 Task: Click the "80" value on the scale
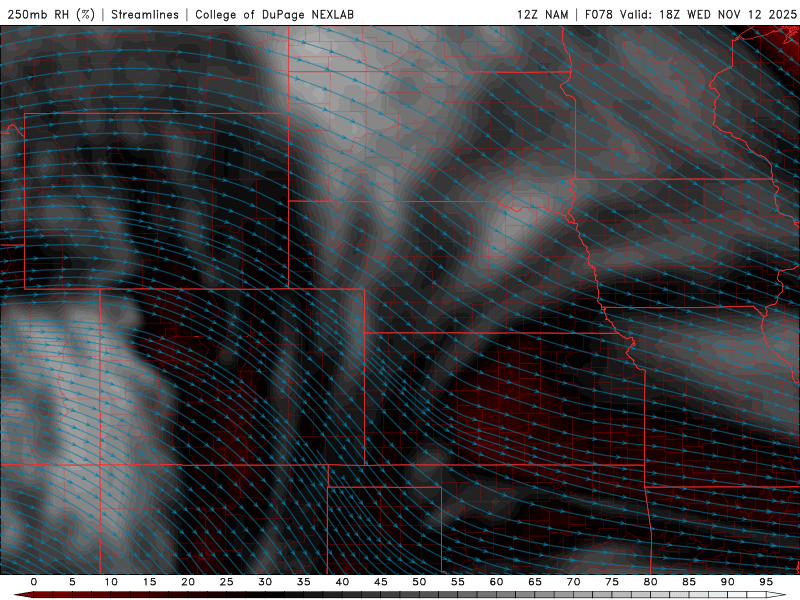(650, 582)
